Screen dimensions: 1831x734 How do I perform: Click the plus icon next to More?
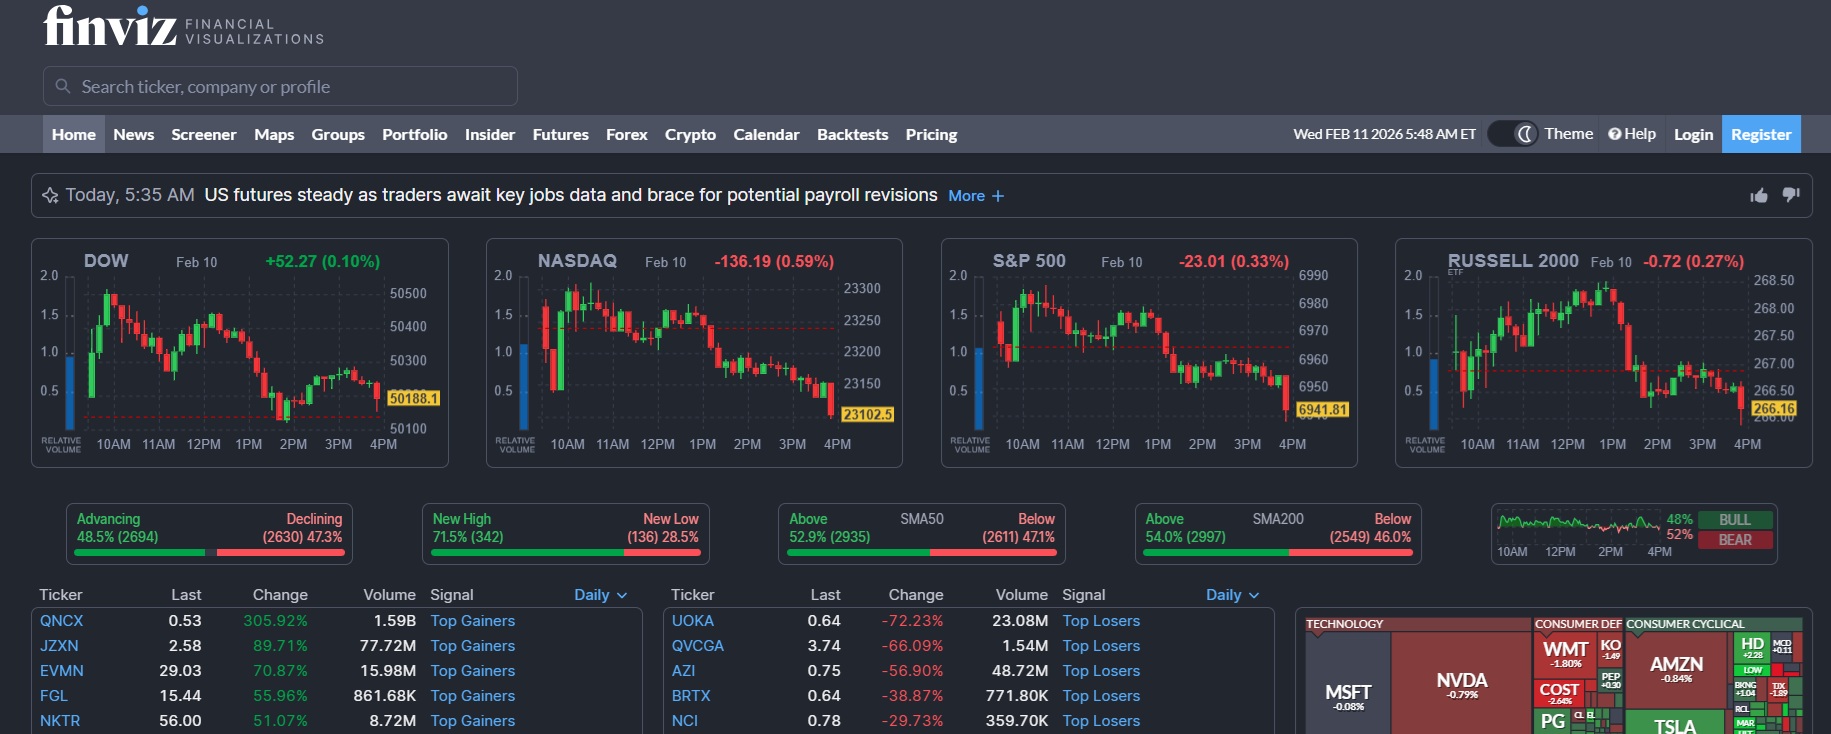click(998, 196)
